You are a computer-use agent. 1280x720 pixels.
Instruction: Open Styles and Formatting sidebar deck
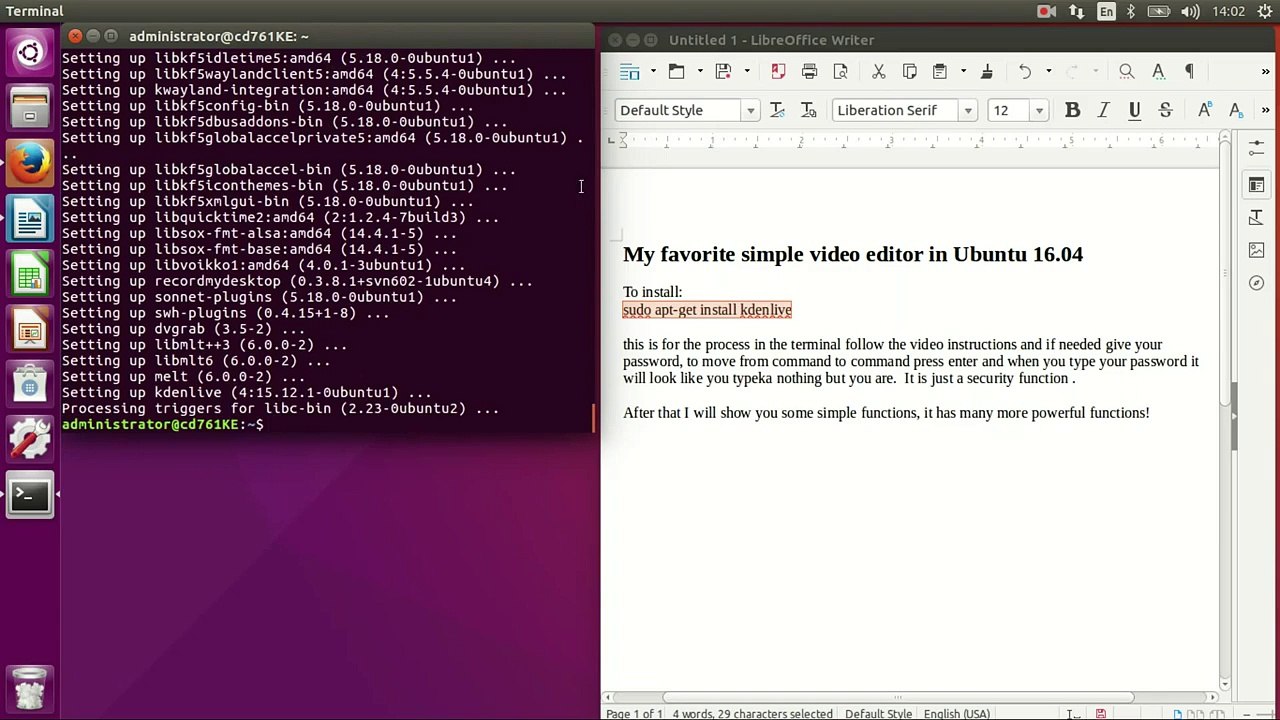1256,217
